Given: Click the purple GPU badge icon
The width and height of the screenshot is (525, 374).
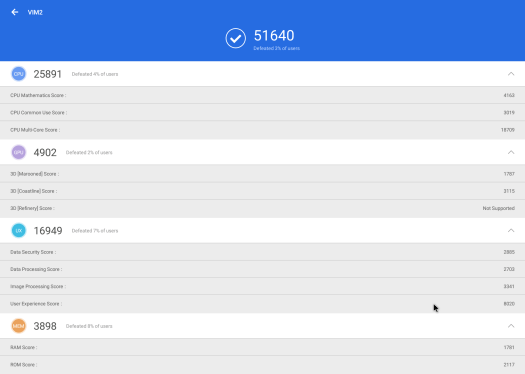Looking at the screenshot, I should pos(19,152).
